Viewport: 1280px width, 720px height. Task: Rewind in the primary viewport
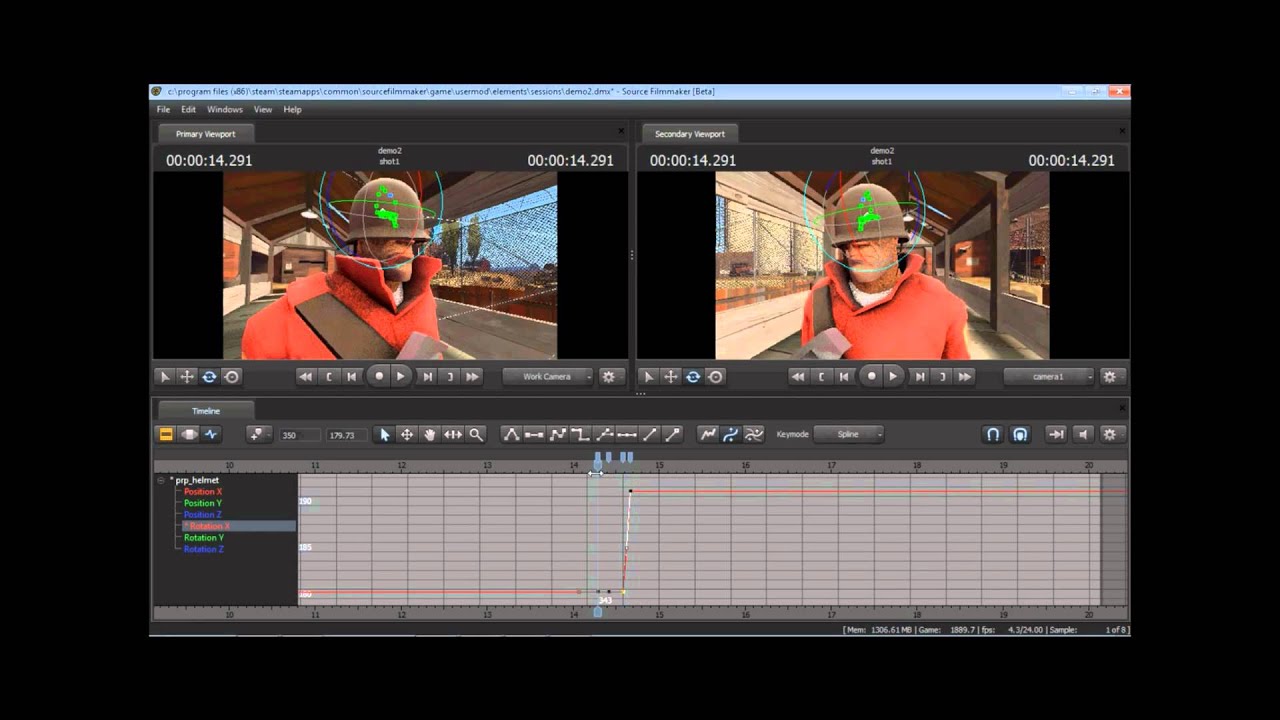[305, 377]
